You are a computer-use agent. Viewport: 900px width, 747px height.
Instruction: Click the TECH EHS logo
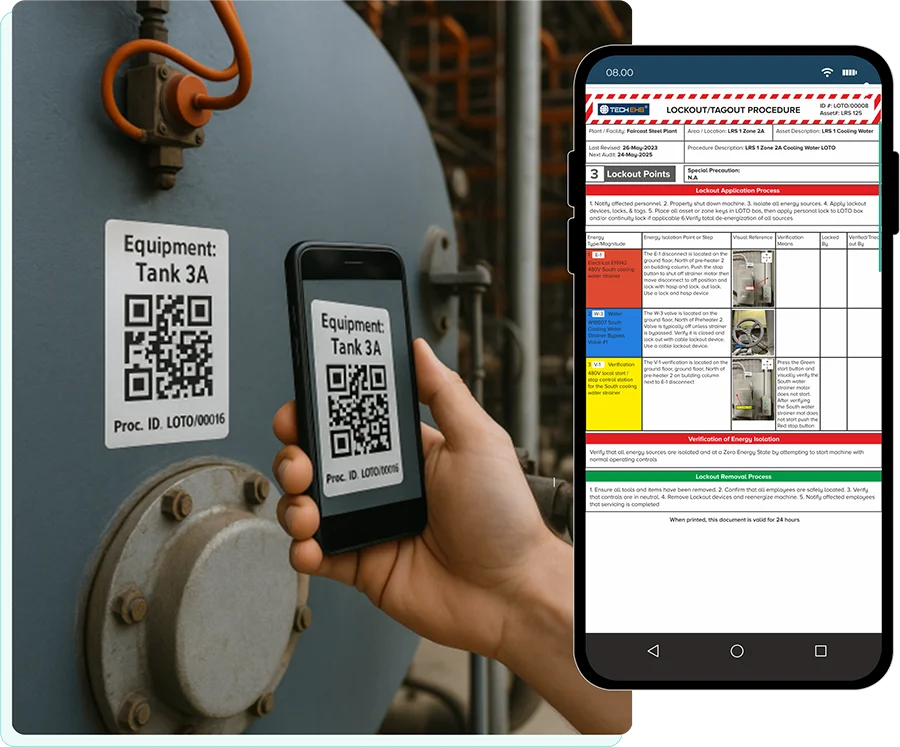coord(623,110)
